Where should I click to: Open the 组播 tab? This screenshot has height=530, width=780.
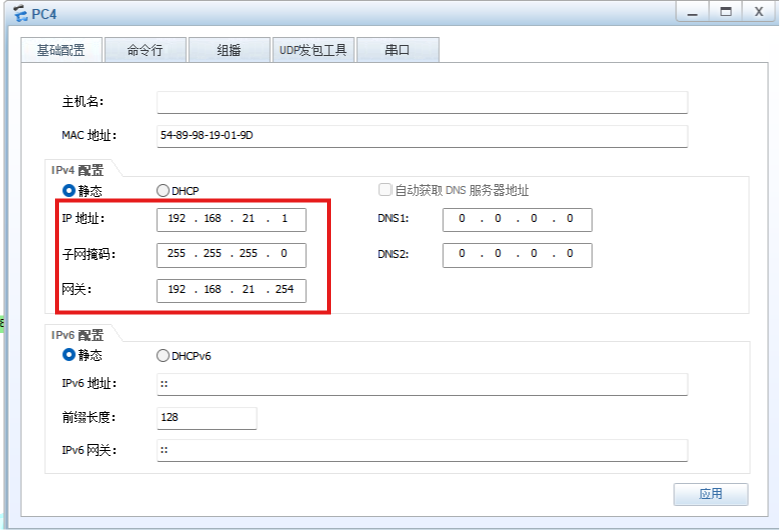229,50
